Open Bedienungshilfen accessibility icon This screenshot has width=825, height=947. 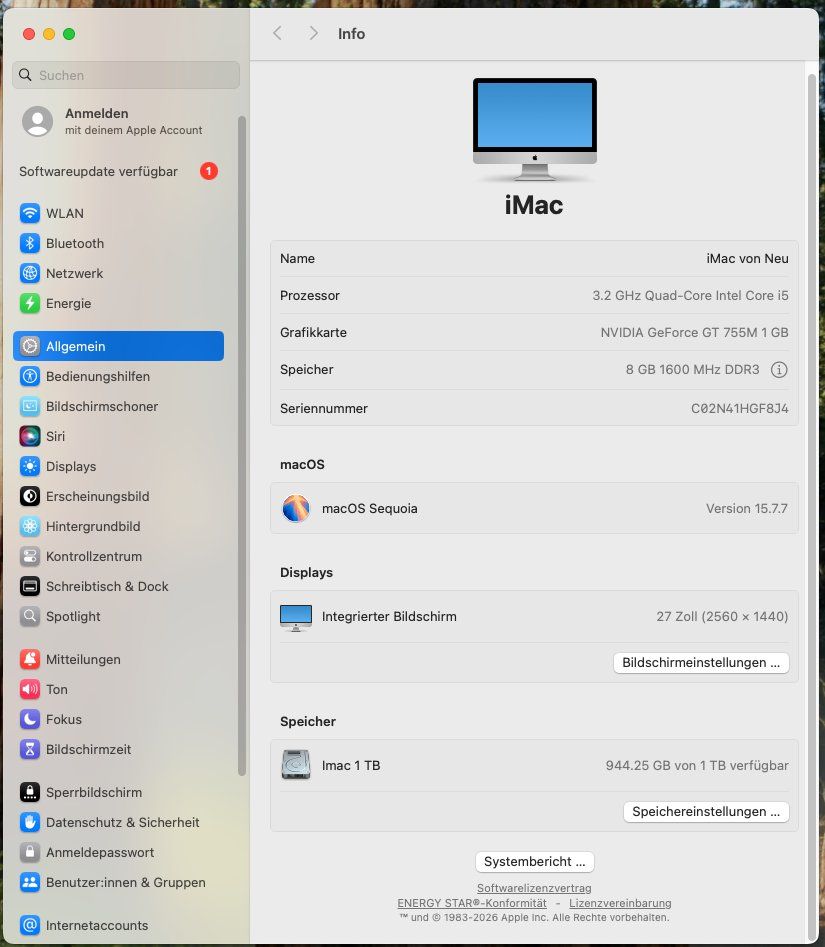point(30,376)
